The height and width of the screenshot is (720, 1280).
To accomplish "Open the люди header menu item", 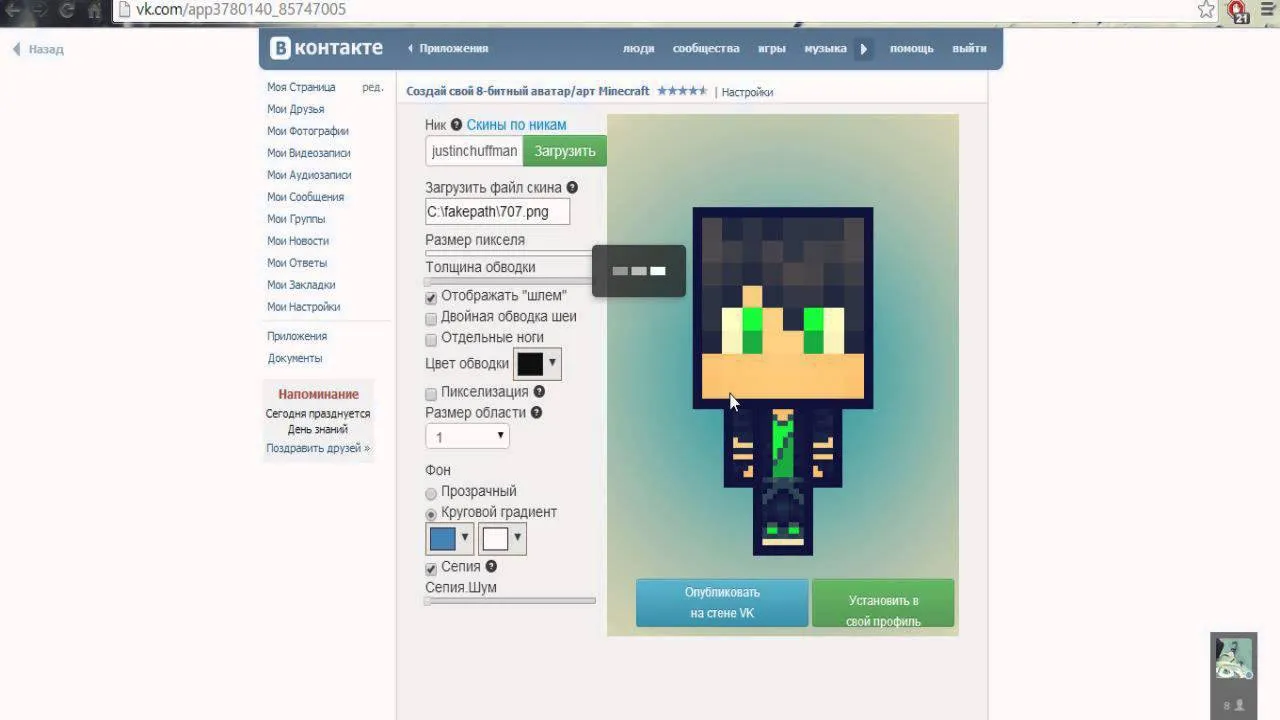I will pyautogui.click(x=638, y=49).
